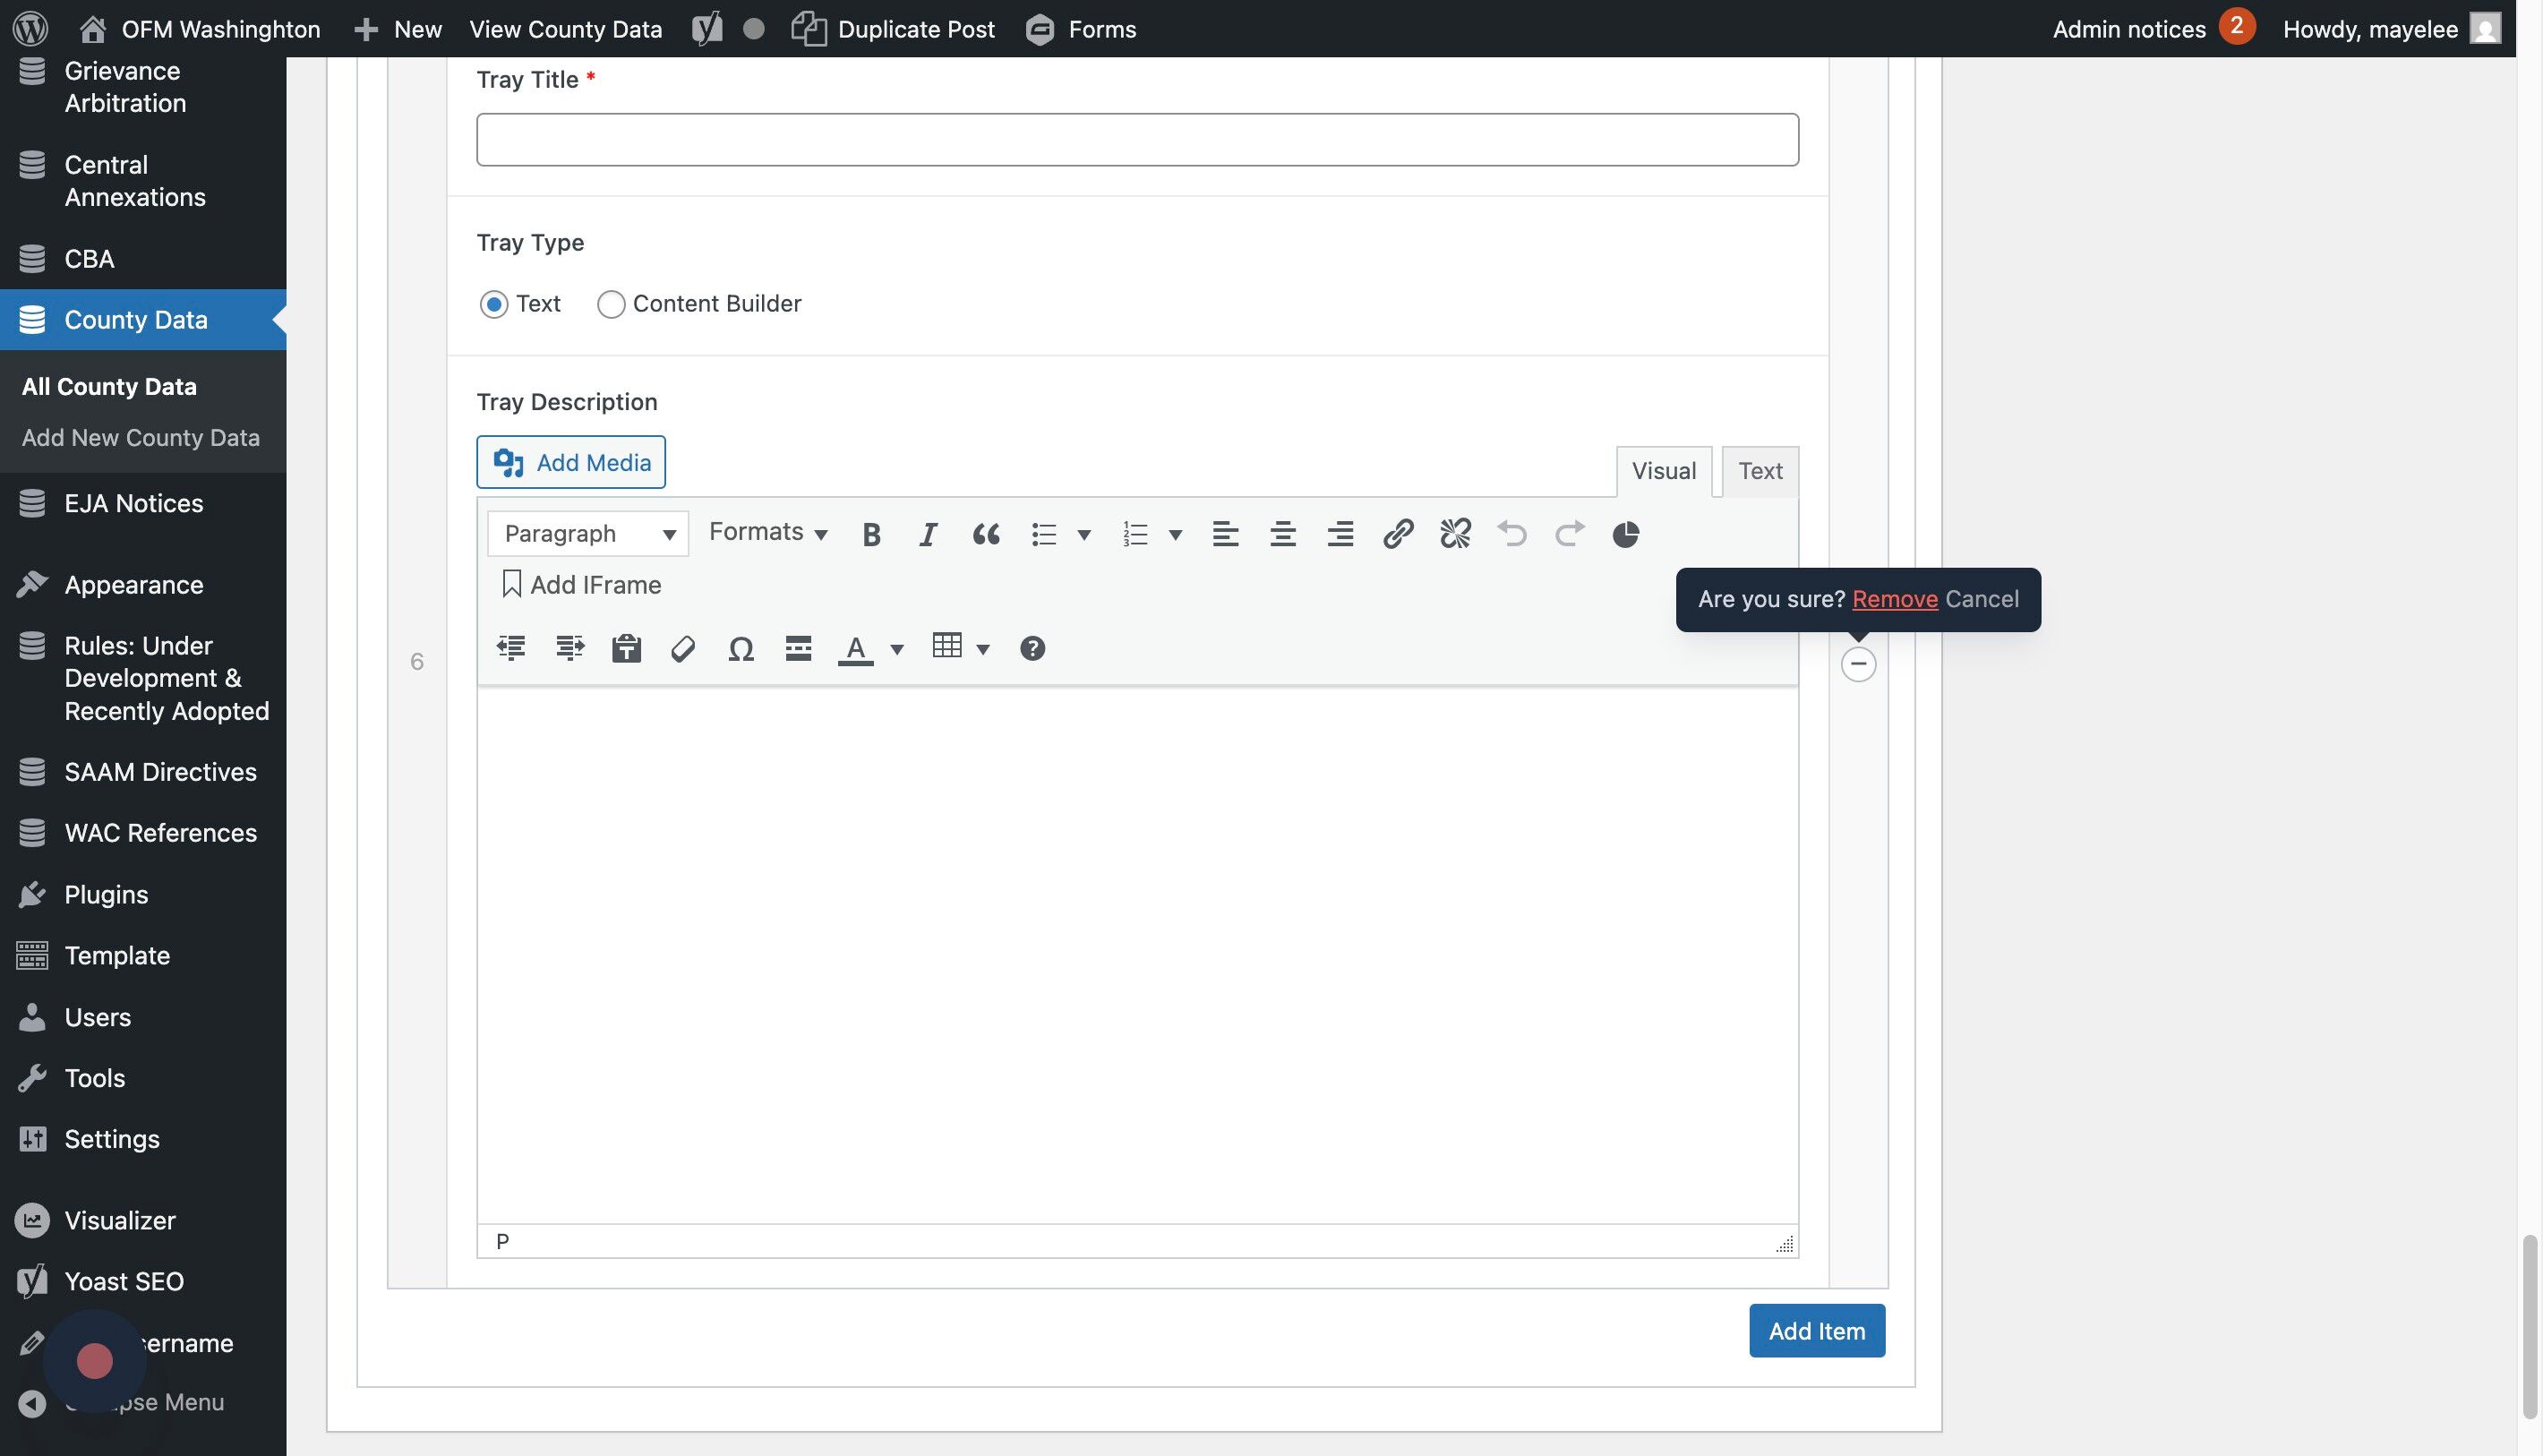Click the clear formatting eraser icon

[x=683, y=649]
